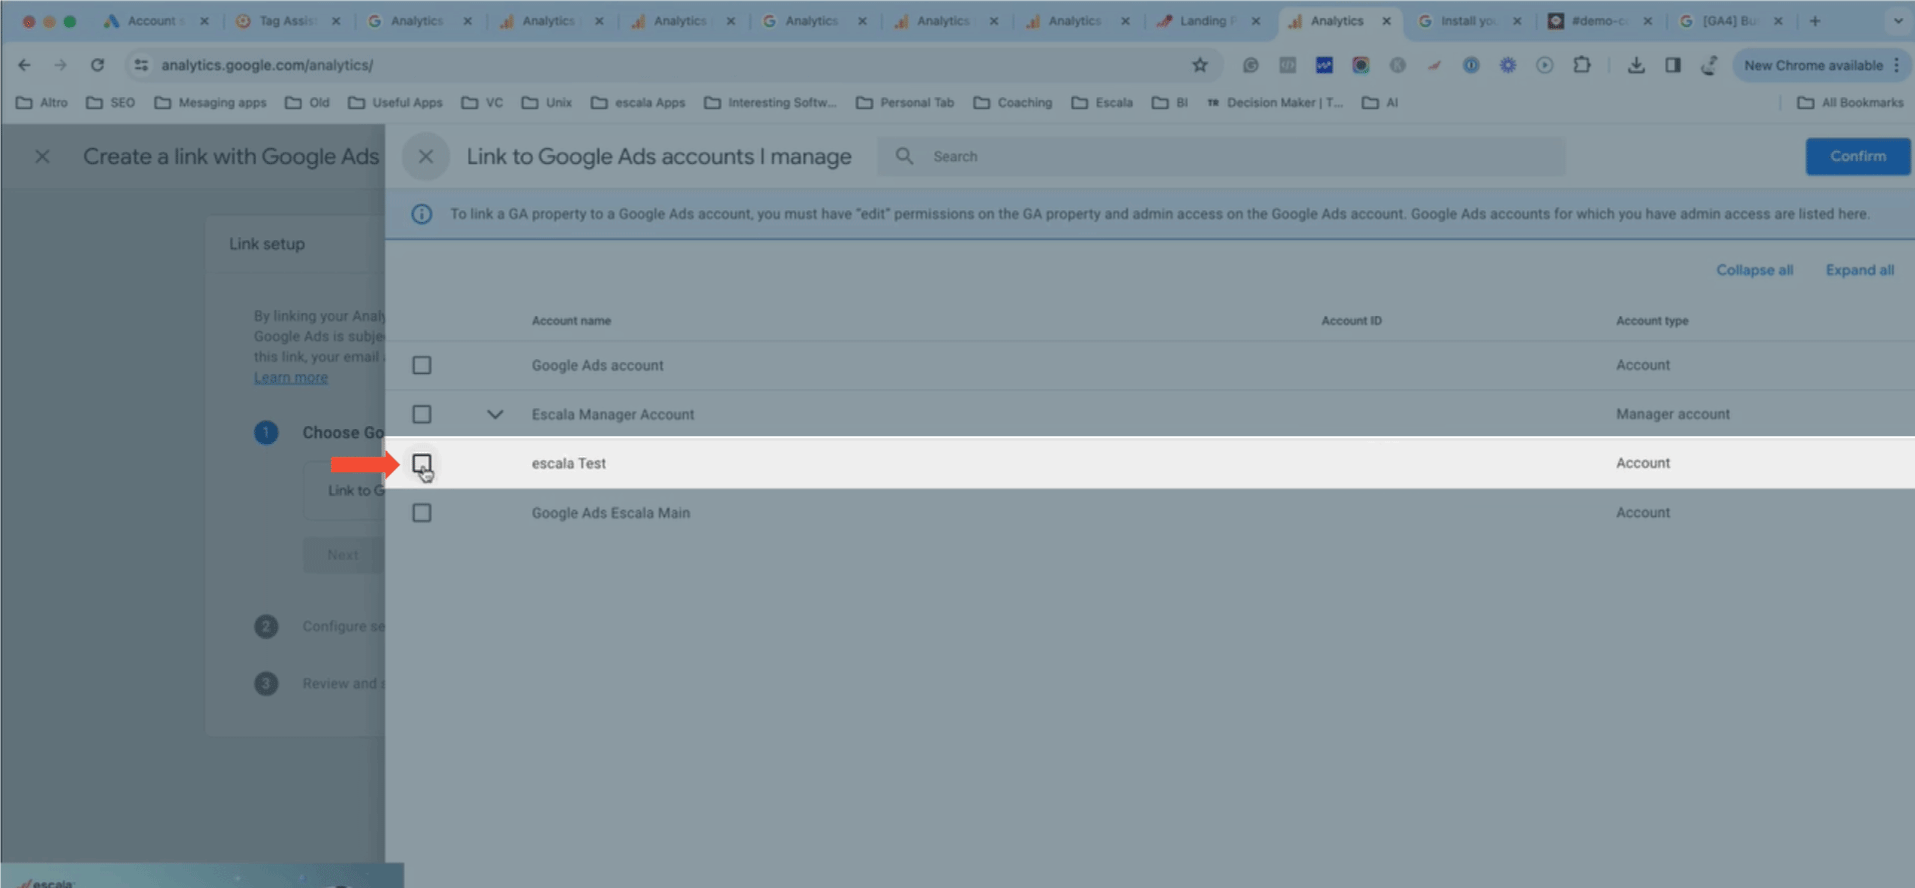Open the All Bookmarks folder
This screenshot has height=888, width=1915.
(1851, 103)
